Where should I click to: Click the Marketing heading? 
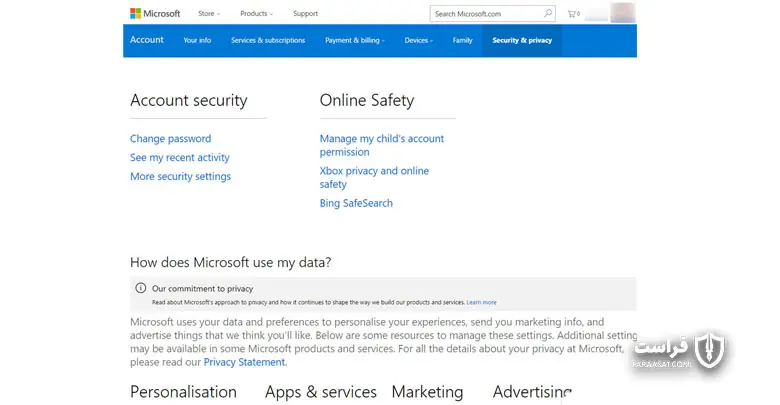tap(427, 392)
